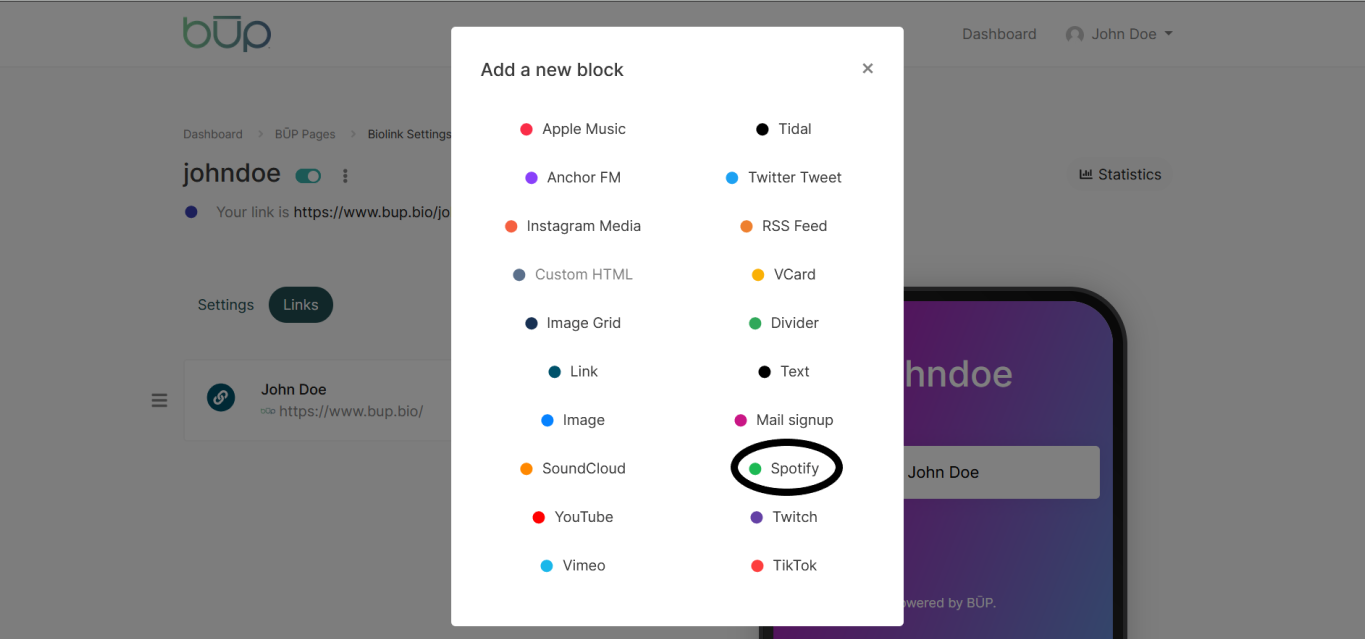This screenshot has height=639, width=1365.
Task: Choose the Image Grid block
Action: (x=573, y=323)
